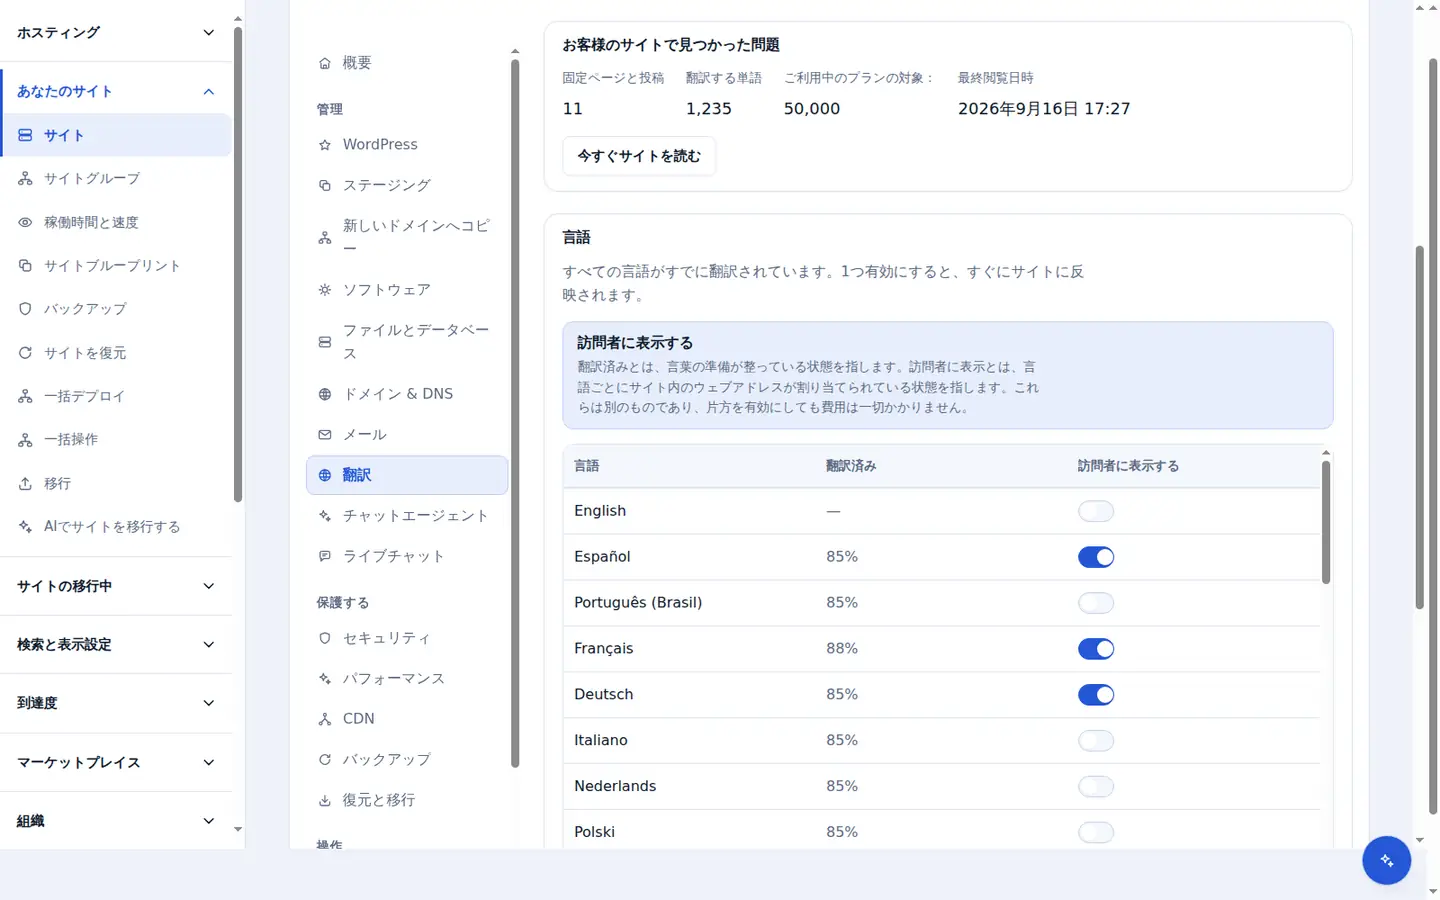
Task: Open 一括操作 in the left sidebar
Action: tap(116, 440)
